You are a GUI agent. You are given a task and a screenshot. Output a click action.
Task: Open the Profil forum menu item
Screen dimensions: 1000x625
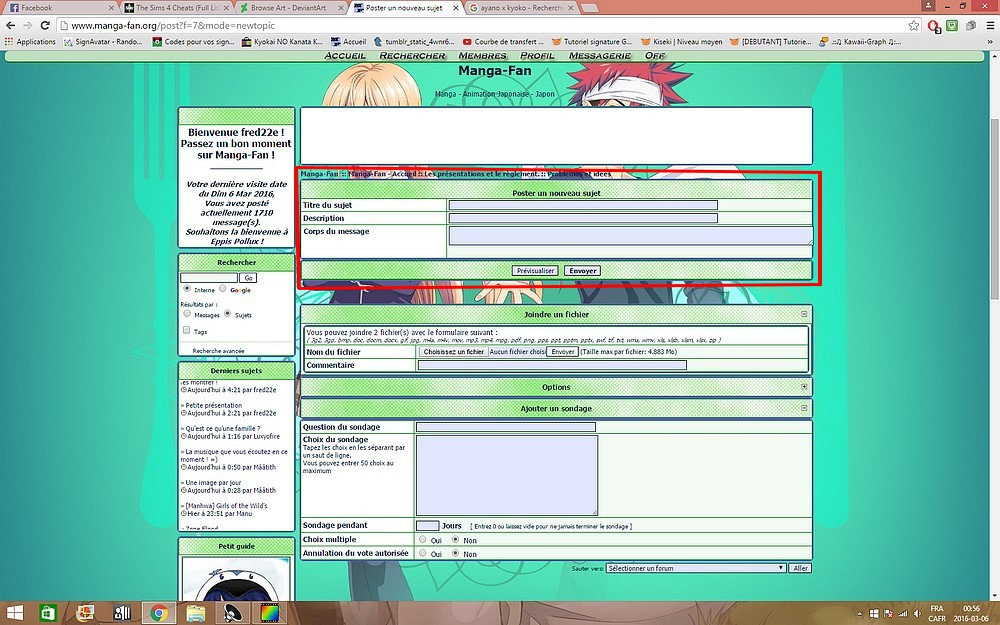click(537, 55)
